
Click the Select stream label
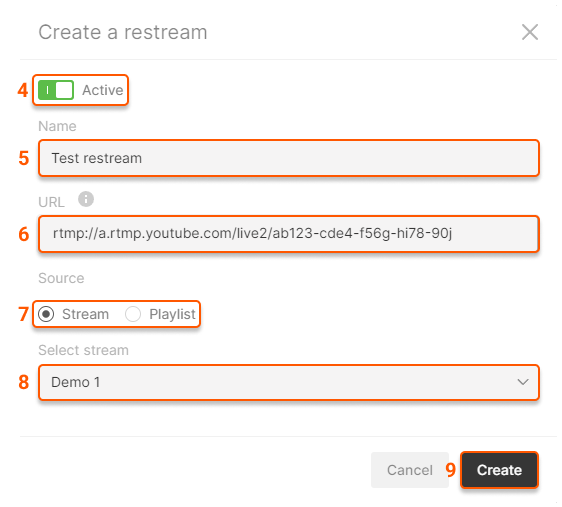(84, 350)
